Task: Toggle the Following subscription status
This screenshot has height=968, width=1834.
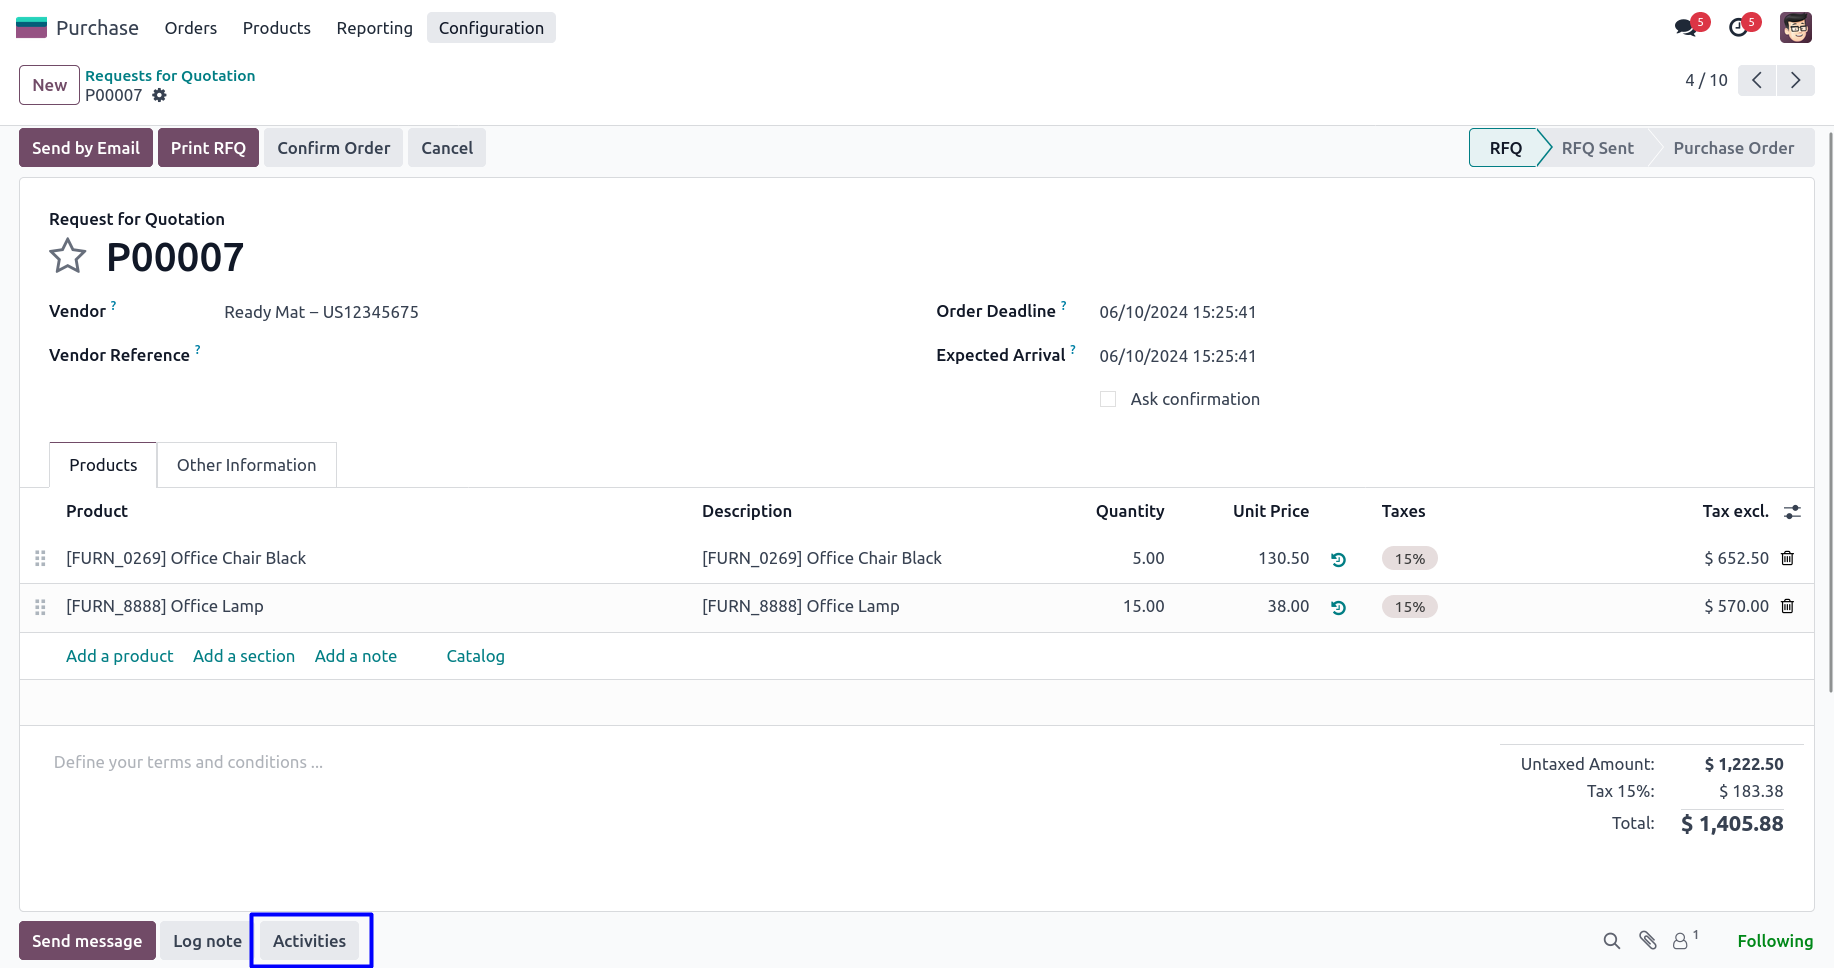Action: tap(1774, 941)
